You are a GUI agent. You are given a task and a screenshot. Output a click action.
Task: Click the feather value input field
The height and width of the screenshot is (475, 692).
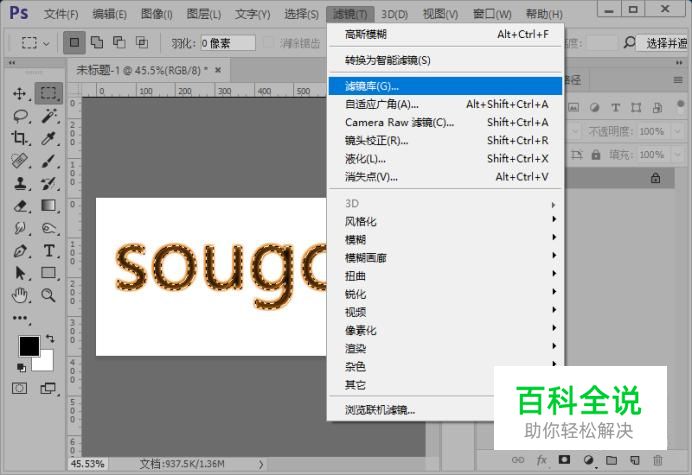(228, 43)
